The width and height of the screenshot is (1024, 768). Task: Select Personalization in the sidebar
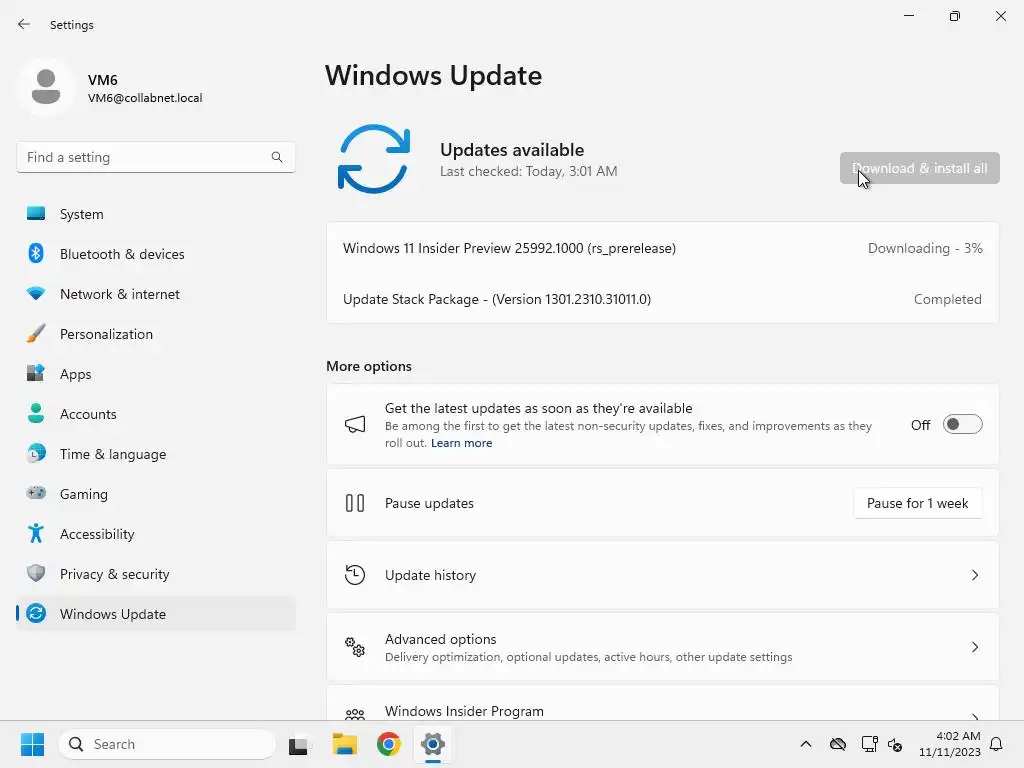point(156,334)
